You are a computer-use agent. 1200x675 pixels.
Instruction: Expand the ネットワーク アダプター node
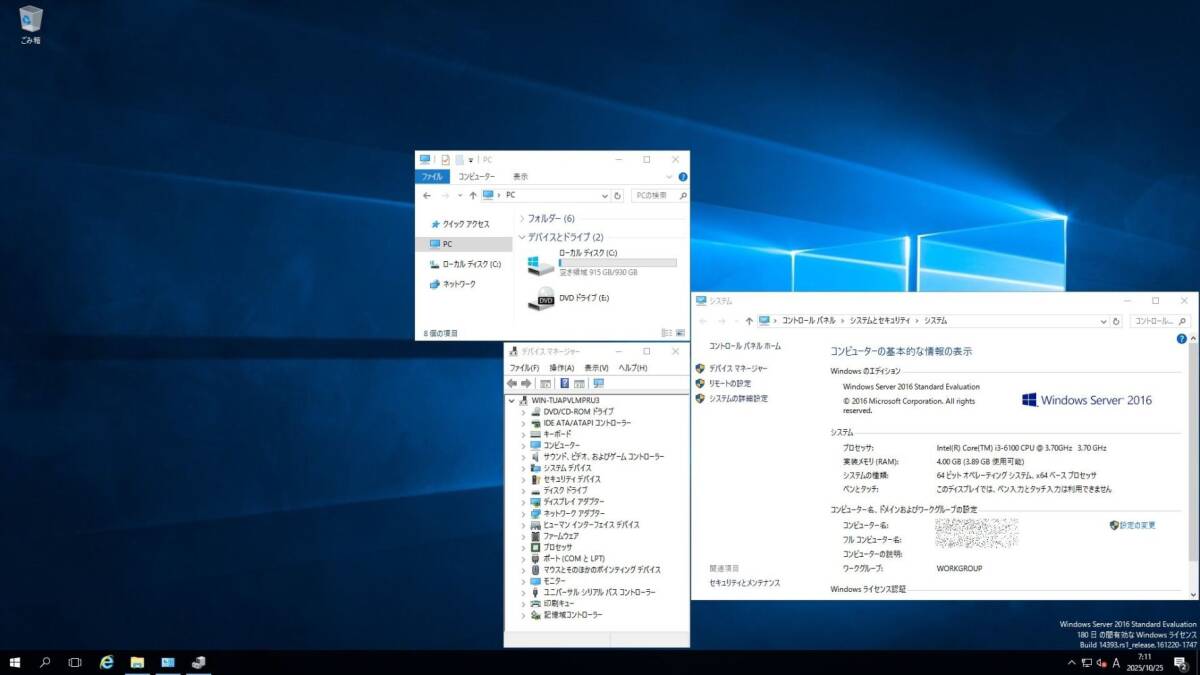coord(522,513)
